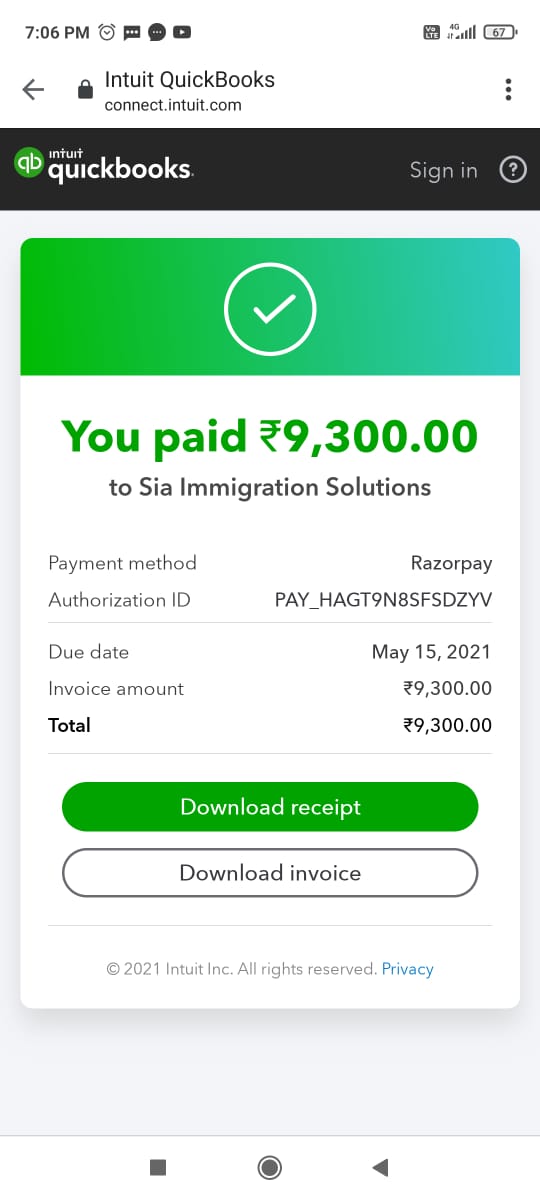Open the help question mark icon
The image size is (540, 1200).
[x=512, y=170]
